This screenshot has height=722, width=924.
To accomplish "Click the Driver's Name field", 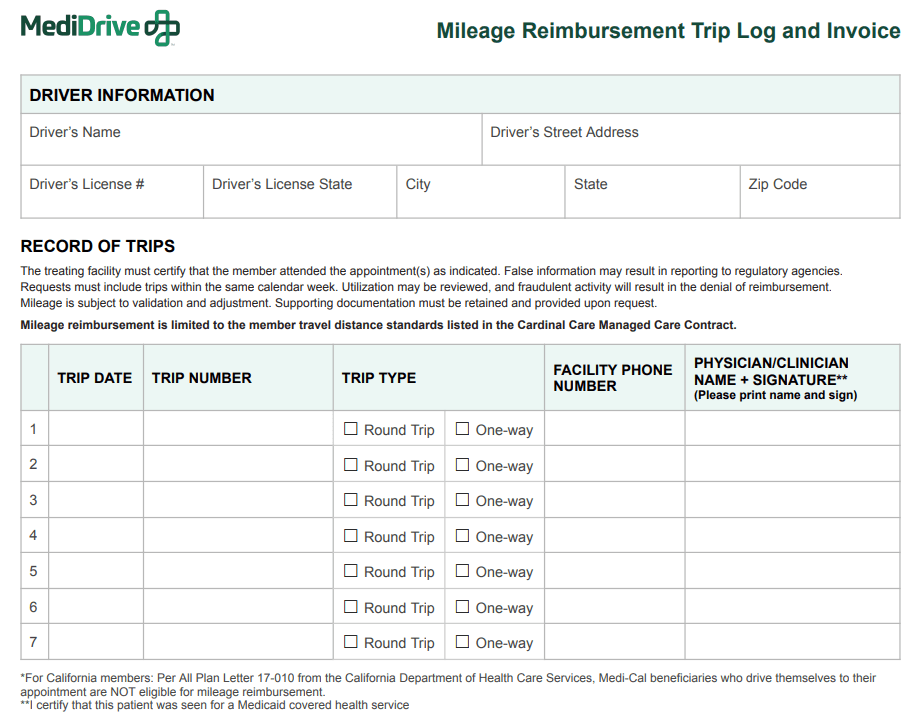I will point(252,139).
